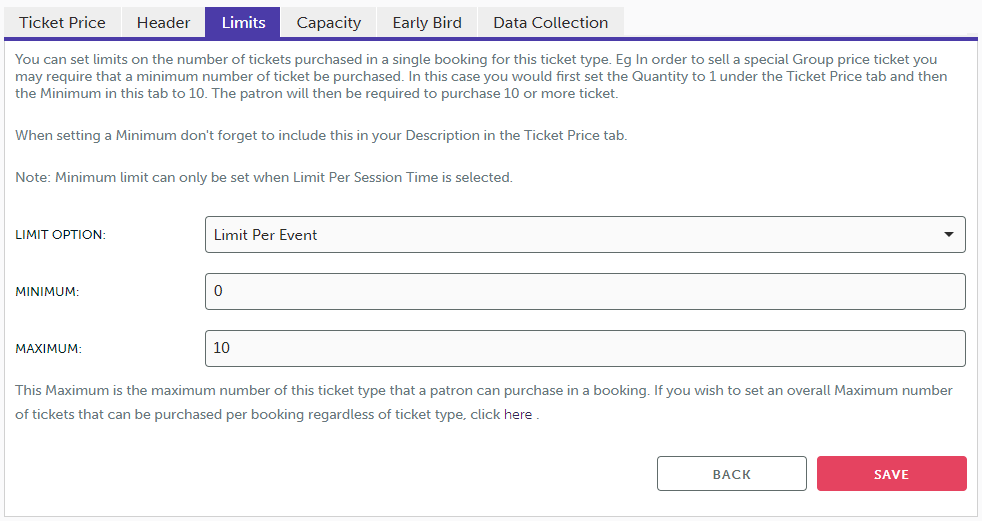Click the 'When setting a Minimum' reminder text

321,135
